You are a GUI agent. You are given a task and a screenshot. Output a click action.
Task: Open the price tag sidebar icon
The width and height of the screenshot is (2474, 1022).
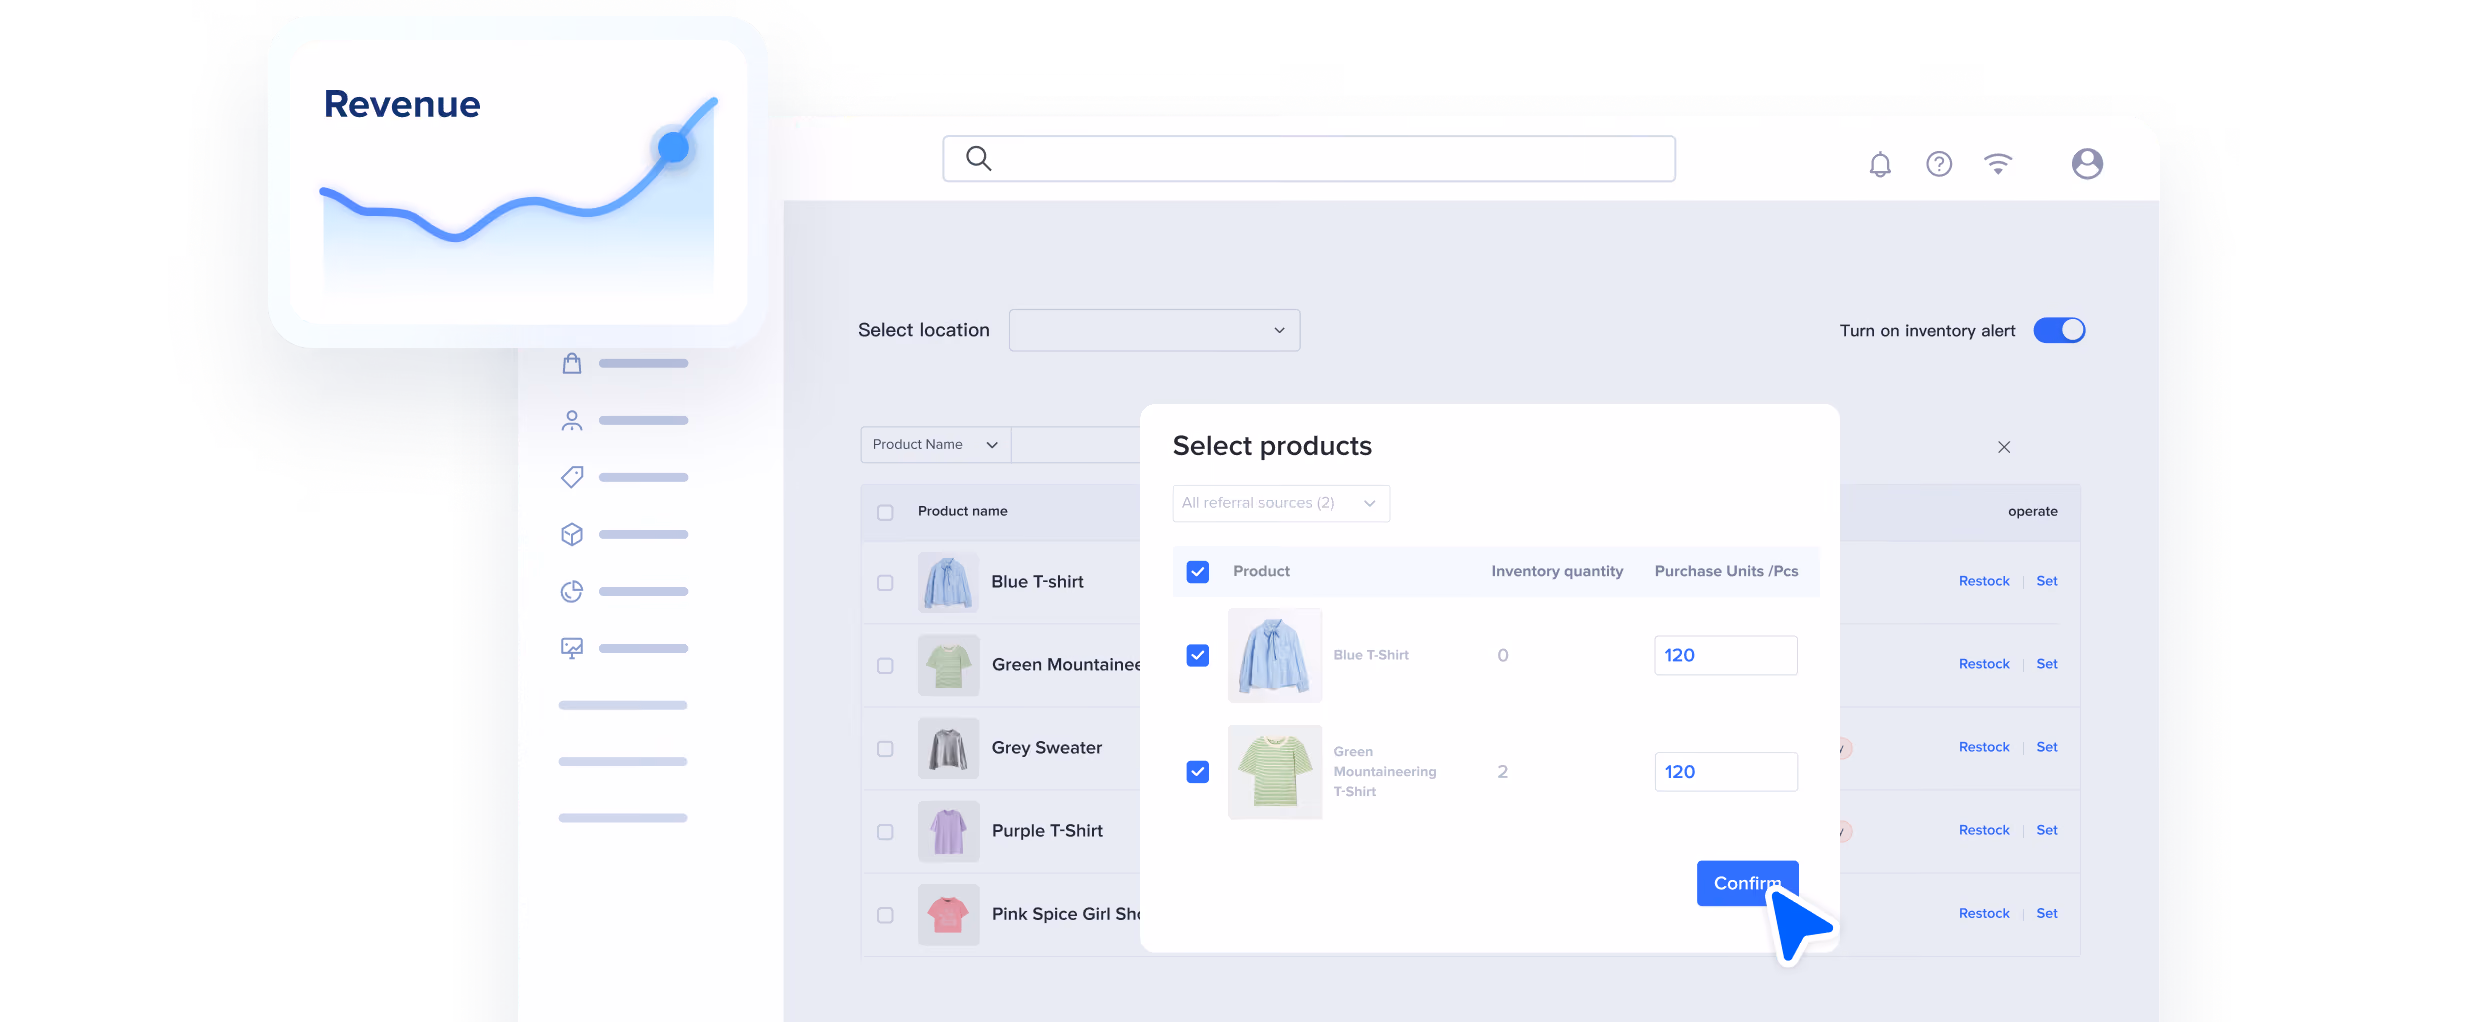[x=572, y=477]
